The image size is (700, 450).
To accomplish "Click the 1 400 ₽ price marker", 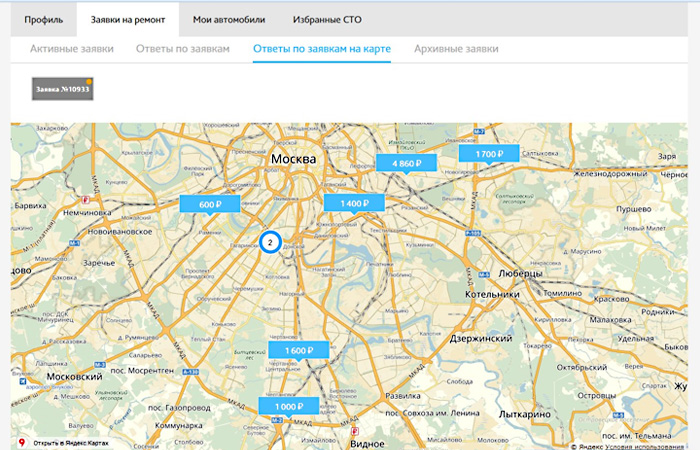I will pyautogui.click(x=354, y=203).
